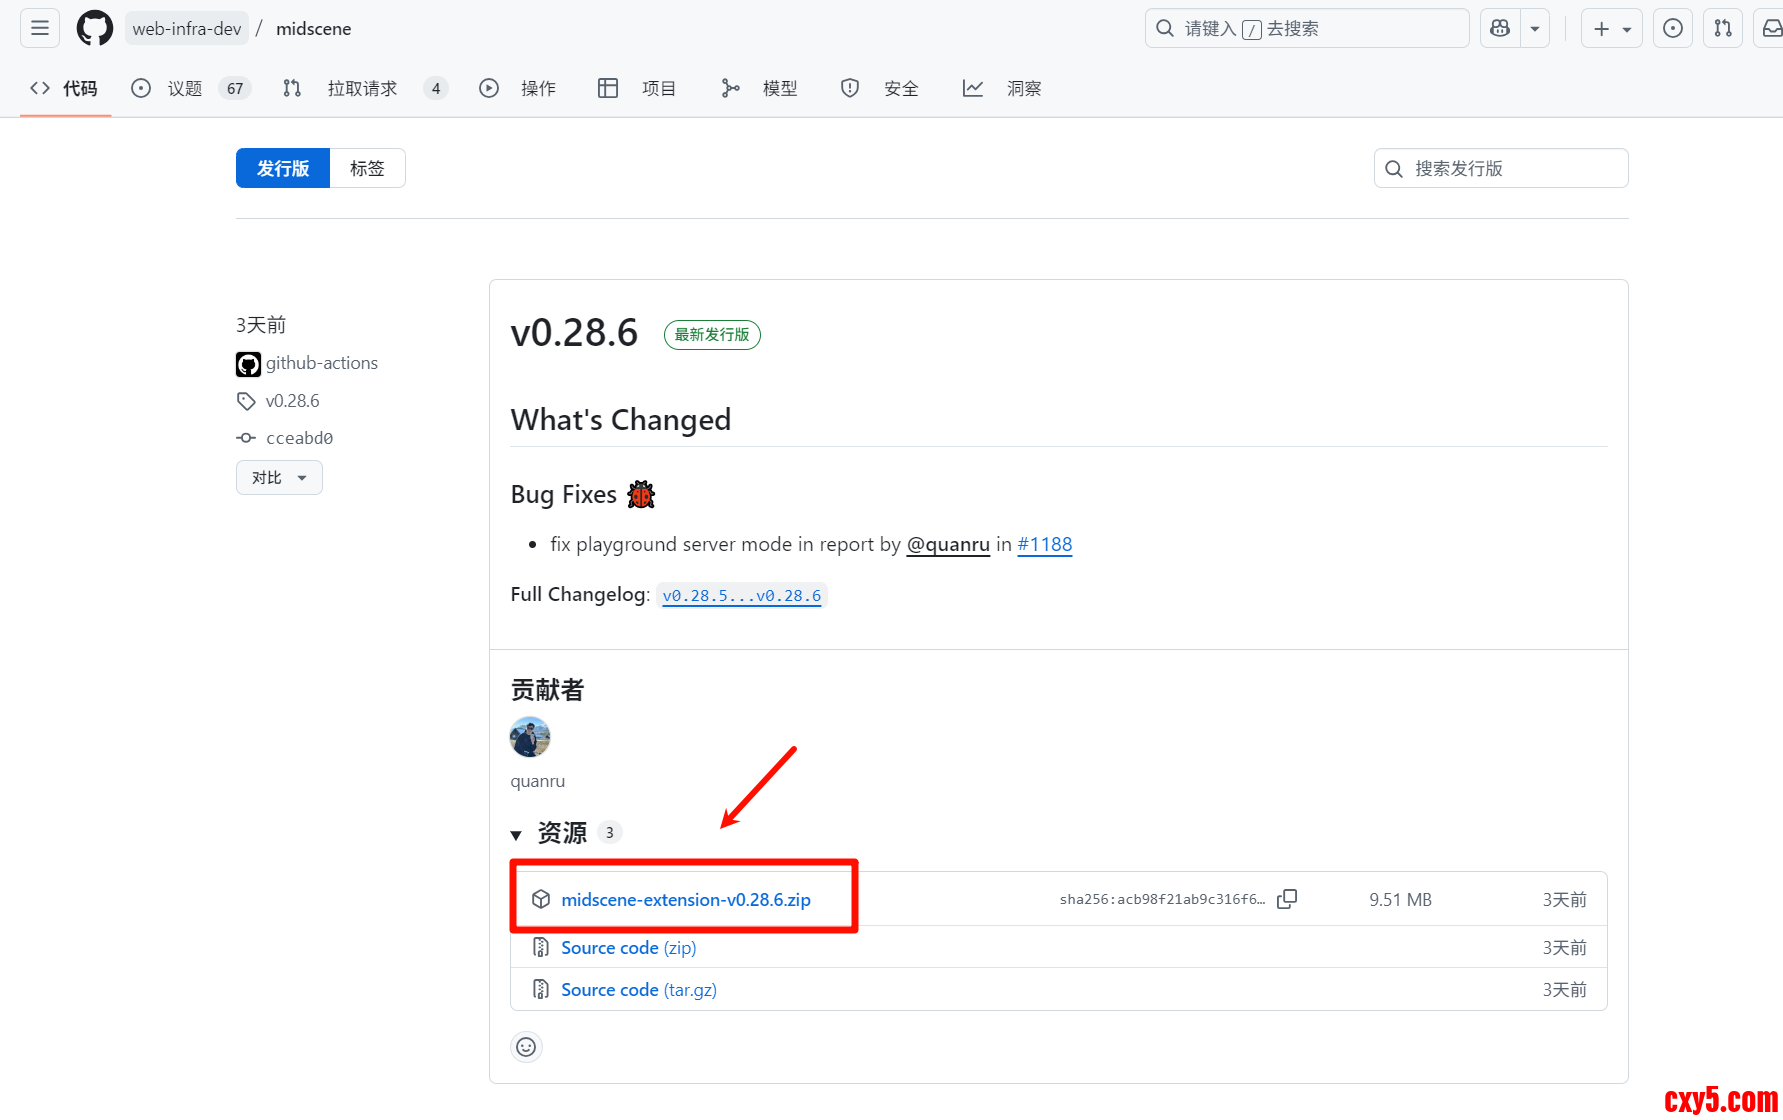Open pull request #1188 link
The width and height of the screenshot is (1783, 1120).
(1044, 544)
